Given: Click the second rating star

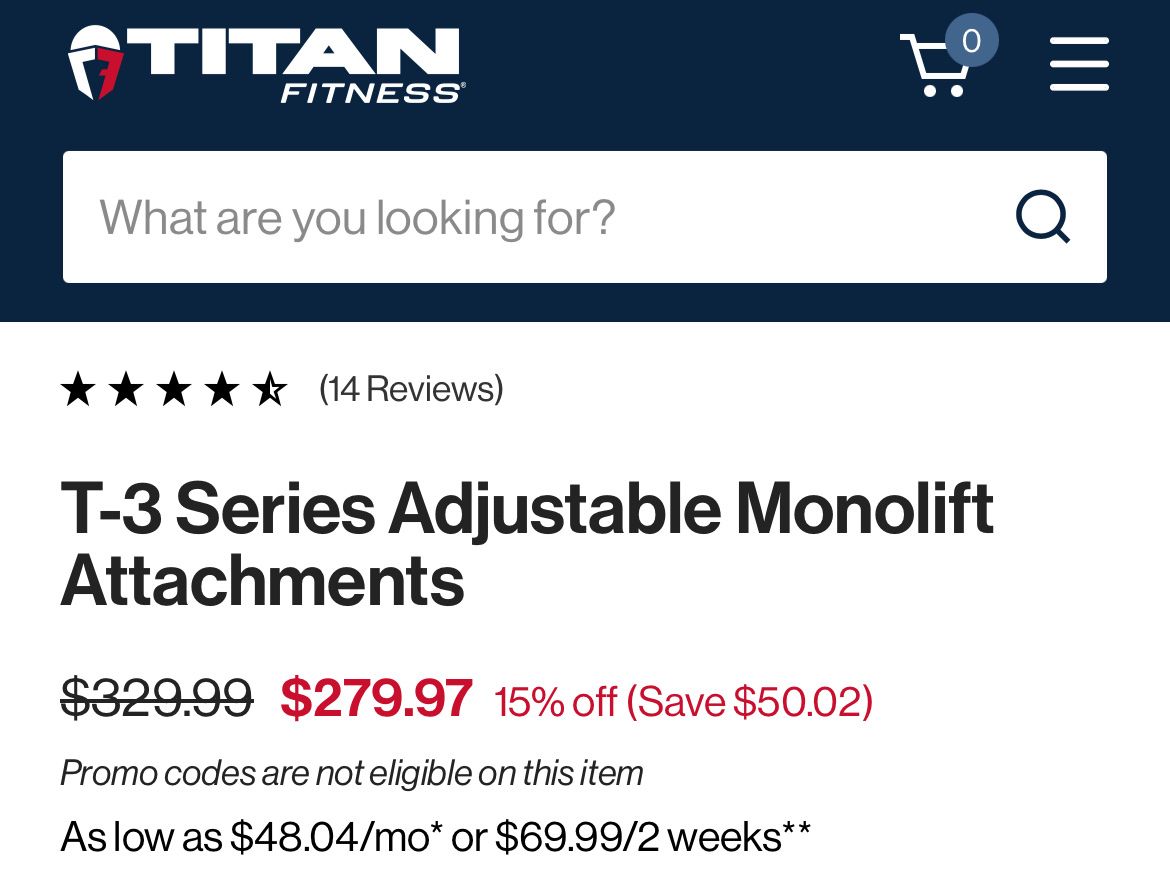Looking at the screenshot, I should click(x=126, y=388).
